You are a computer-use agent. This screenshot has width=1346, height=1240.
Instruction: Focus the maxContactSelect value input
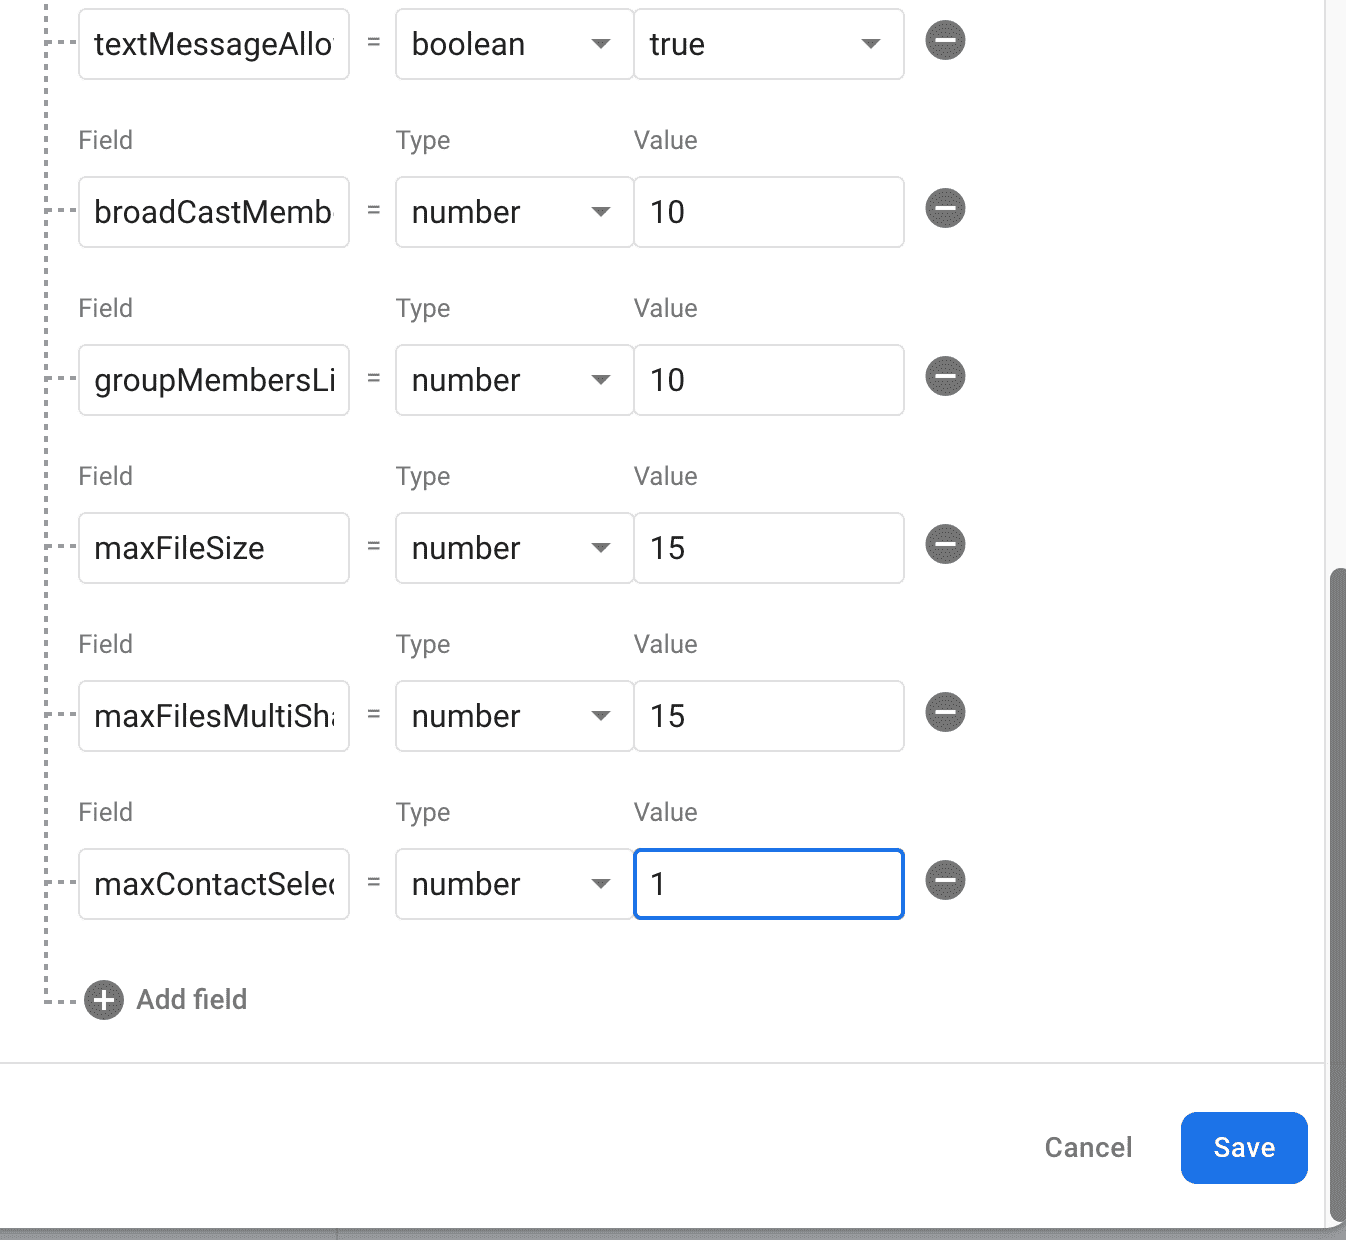point(768,884)
